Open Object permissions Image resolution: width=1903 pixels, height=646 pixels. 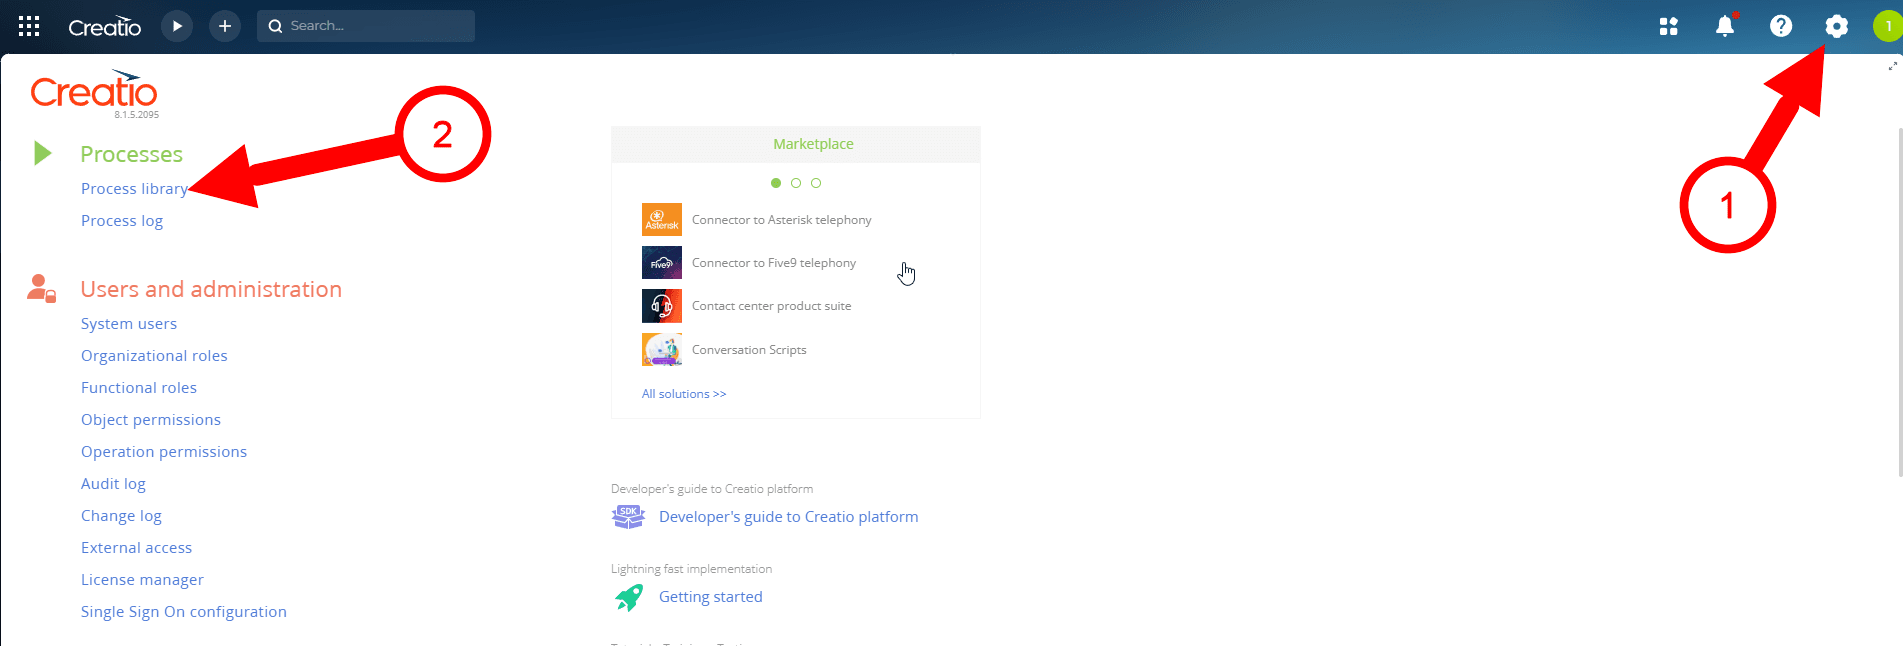[x=151, y=420]
